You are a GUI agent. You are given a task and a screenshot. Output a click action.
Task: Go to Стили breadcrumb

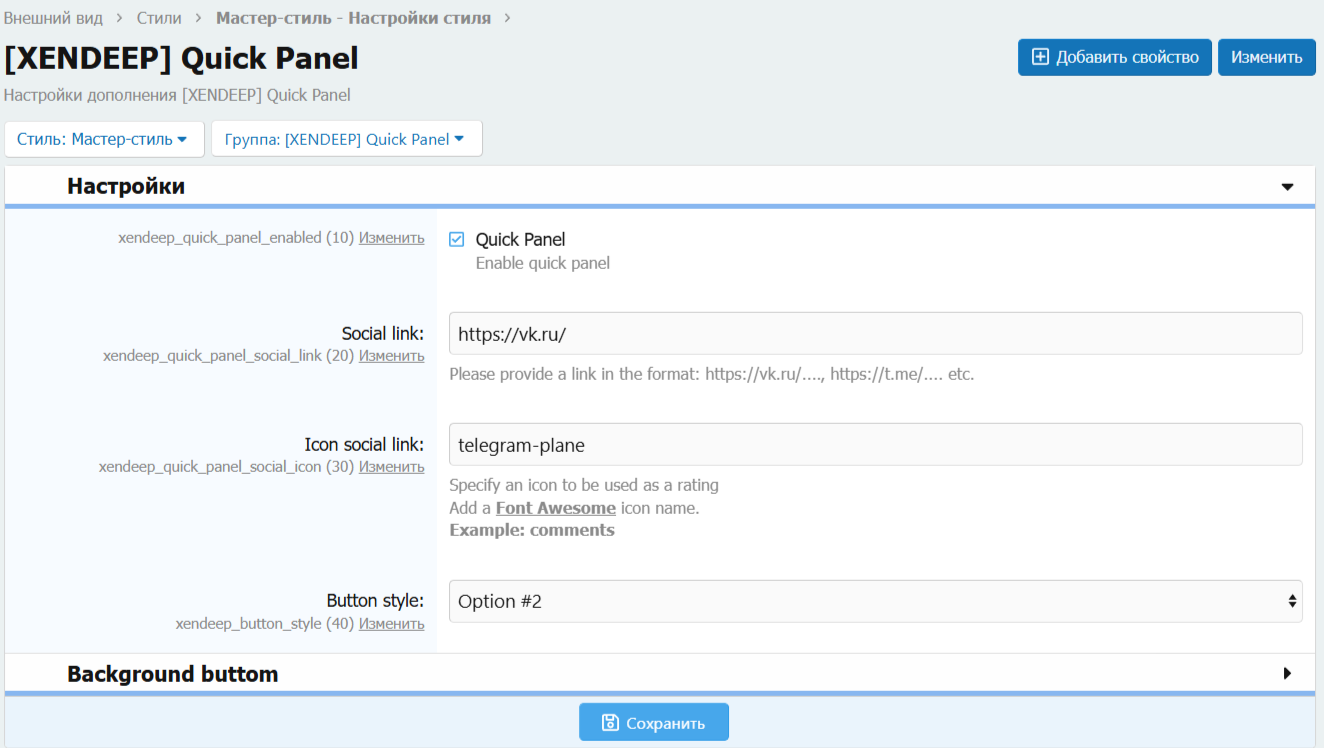click(x=159, y=18)
